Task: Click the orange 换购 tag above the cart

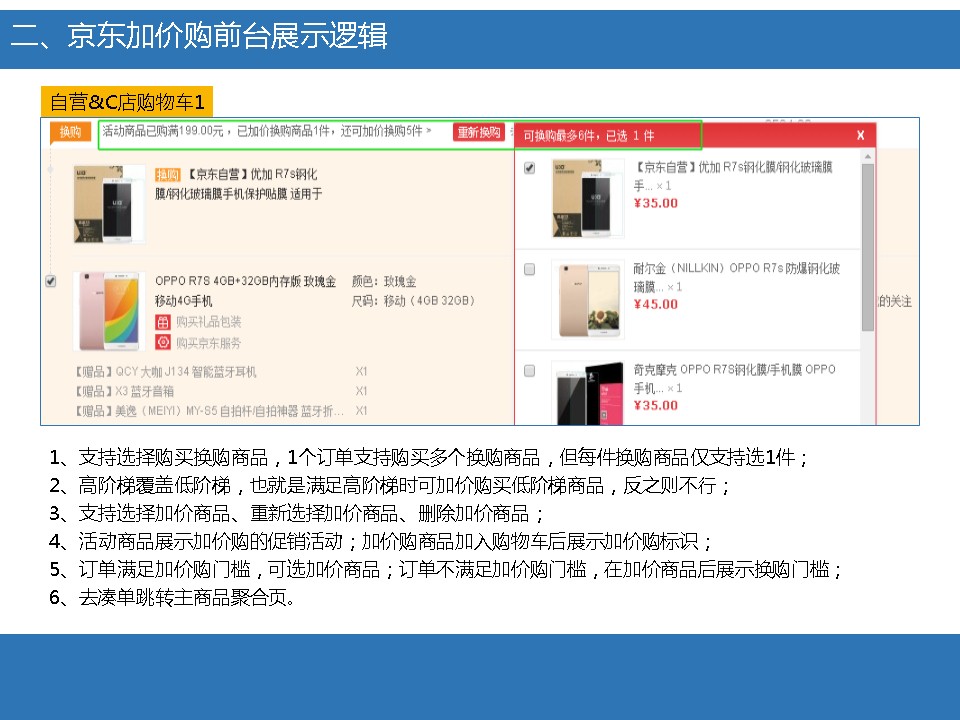Action: coord(70,132)
